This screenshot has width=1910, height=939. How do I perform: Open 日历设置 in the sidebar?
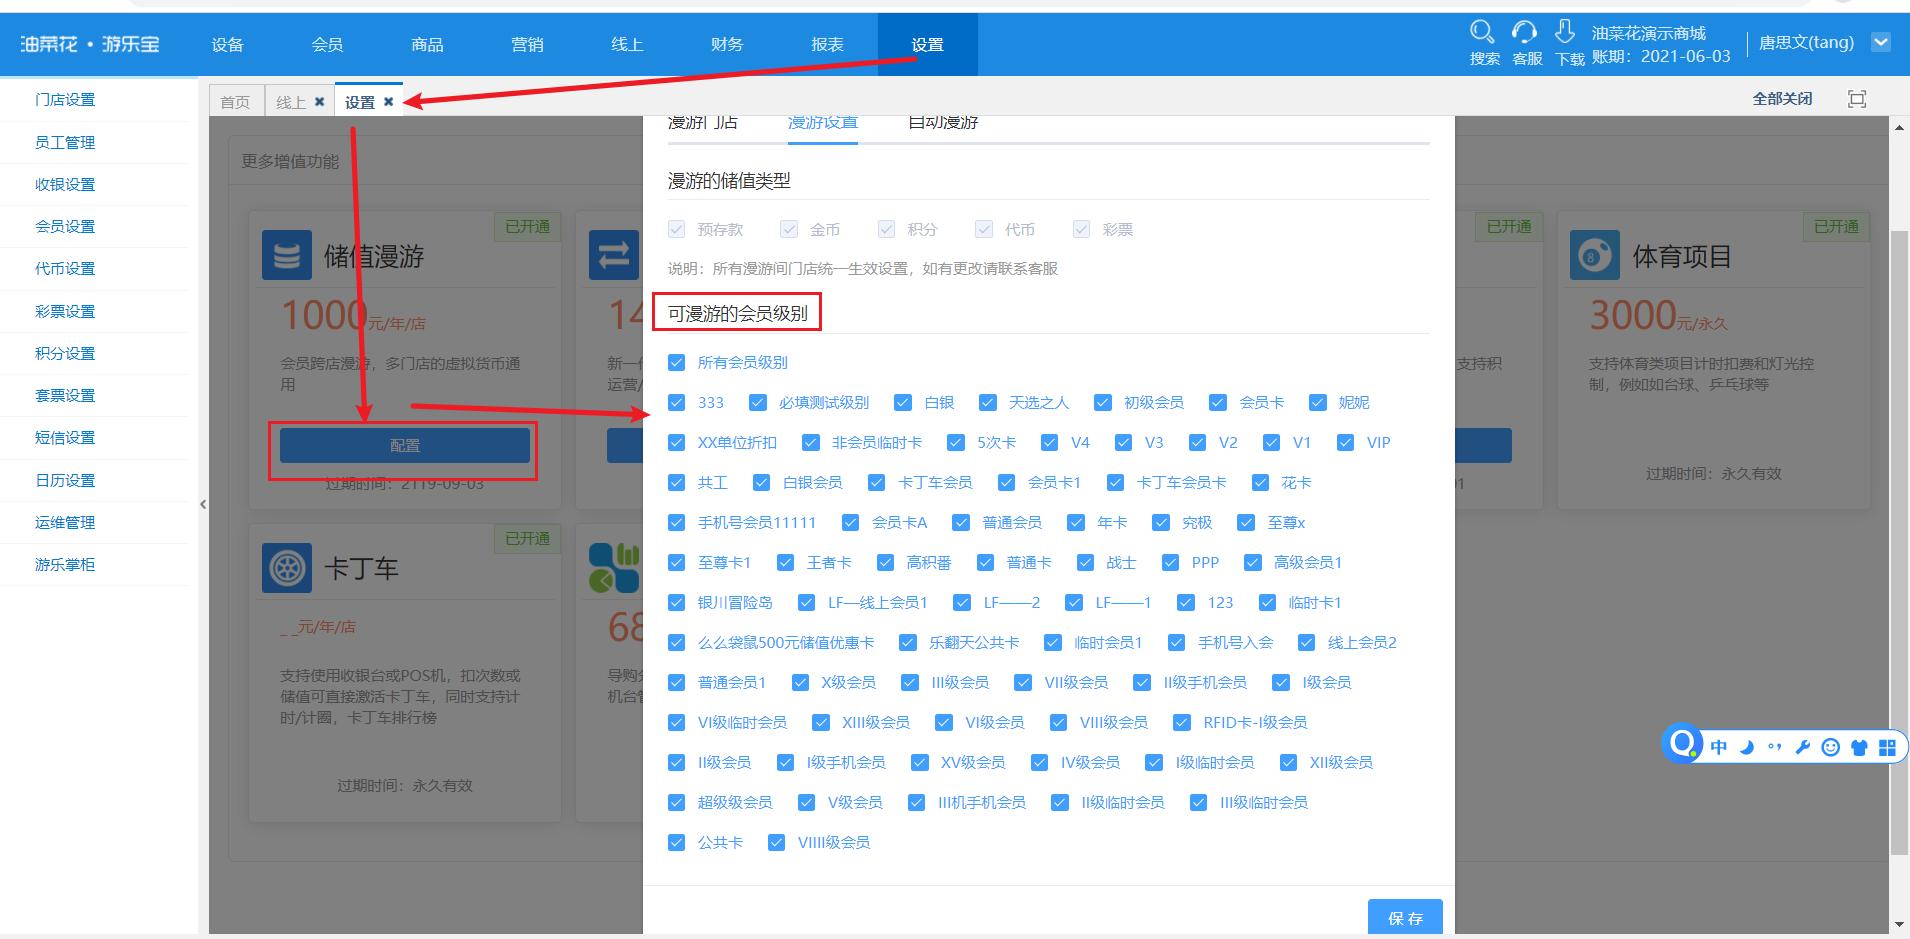[x=65, y=480]
